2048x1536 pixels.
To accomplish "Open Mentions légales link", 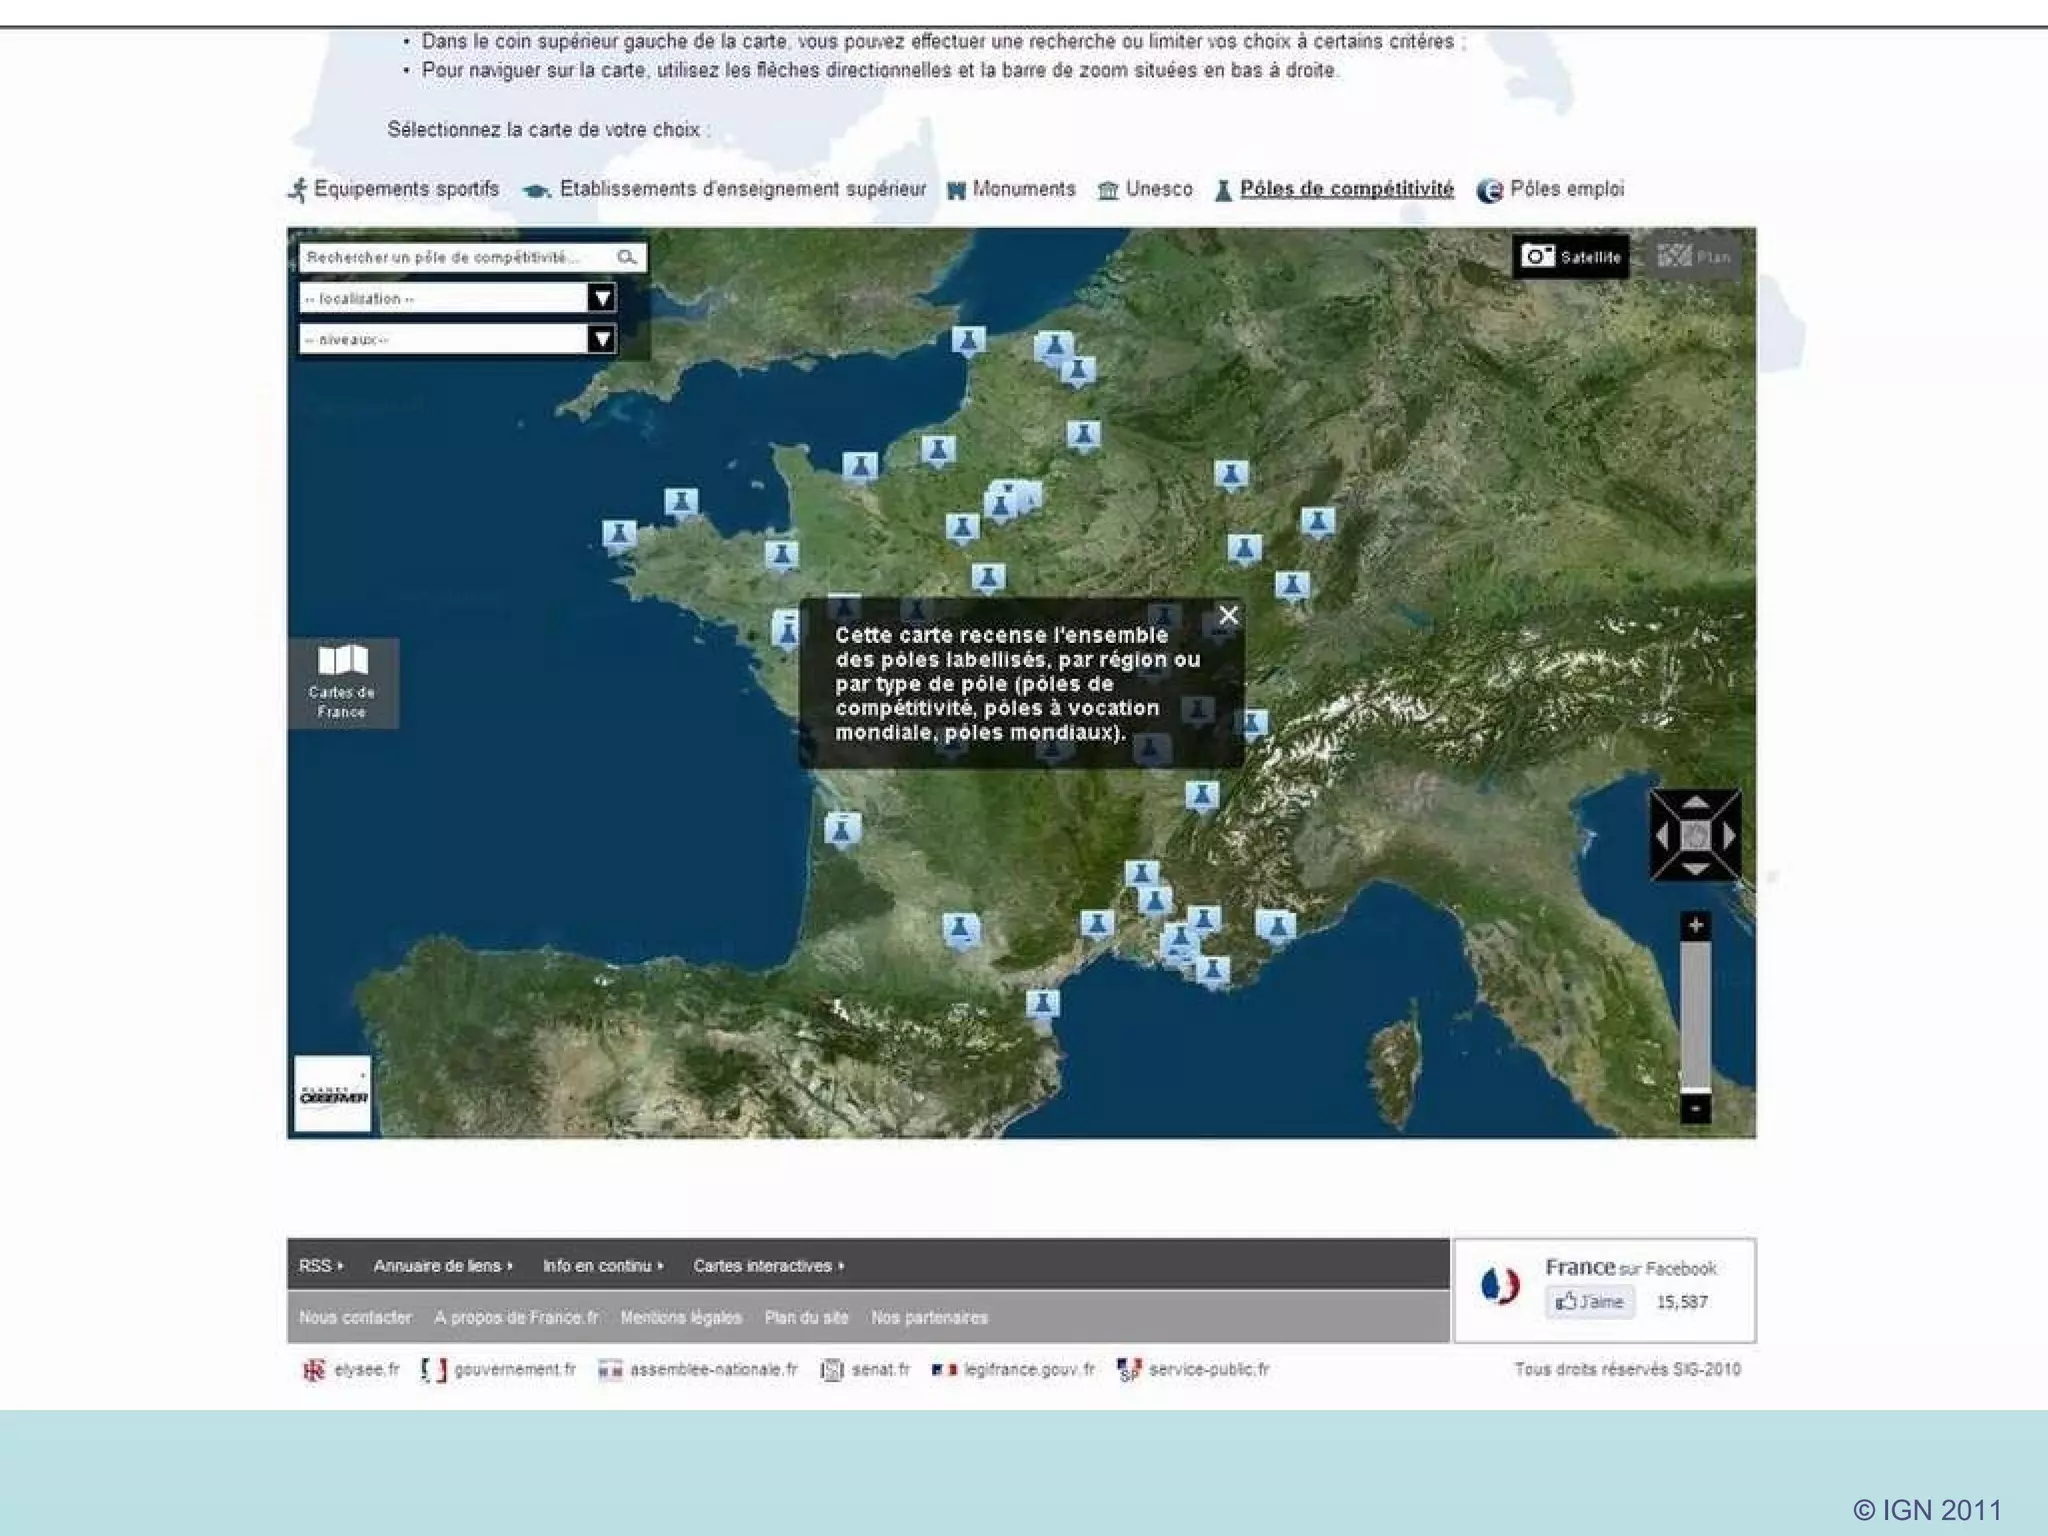I will point(681,1318).
